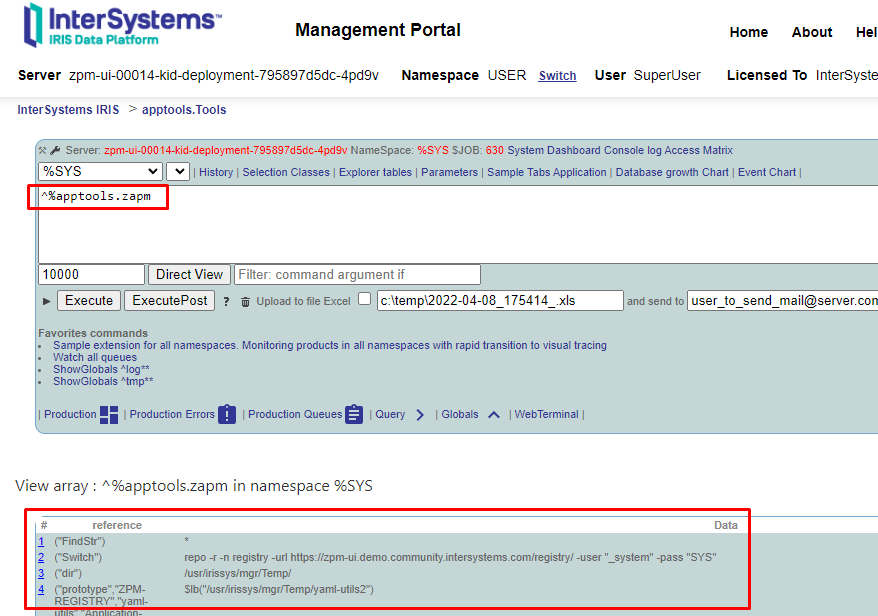
Task: Click the ExecutePost button
Action: point(170,301)
